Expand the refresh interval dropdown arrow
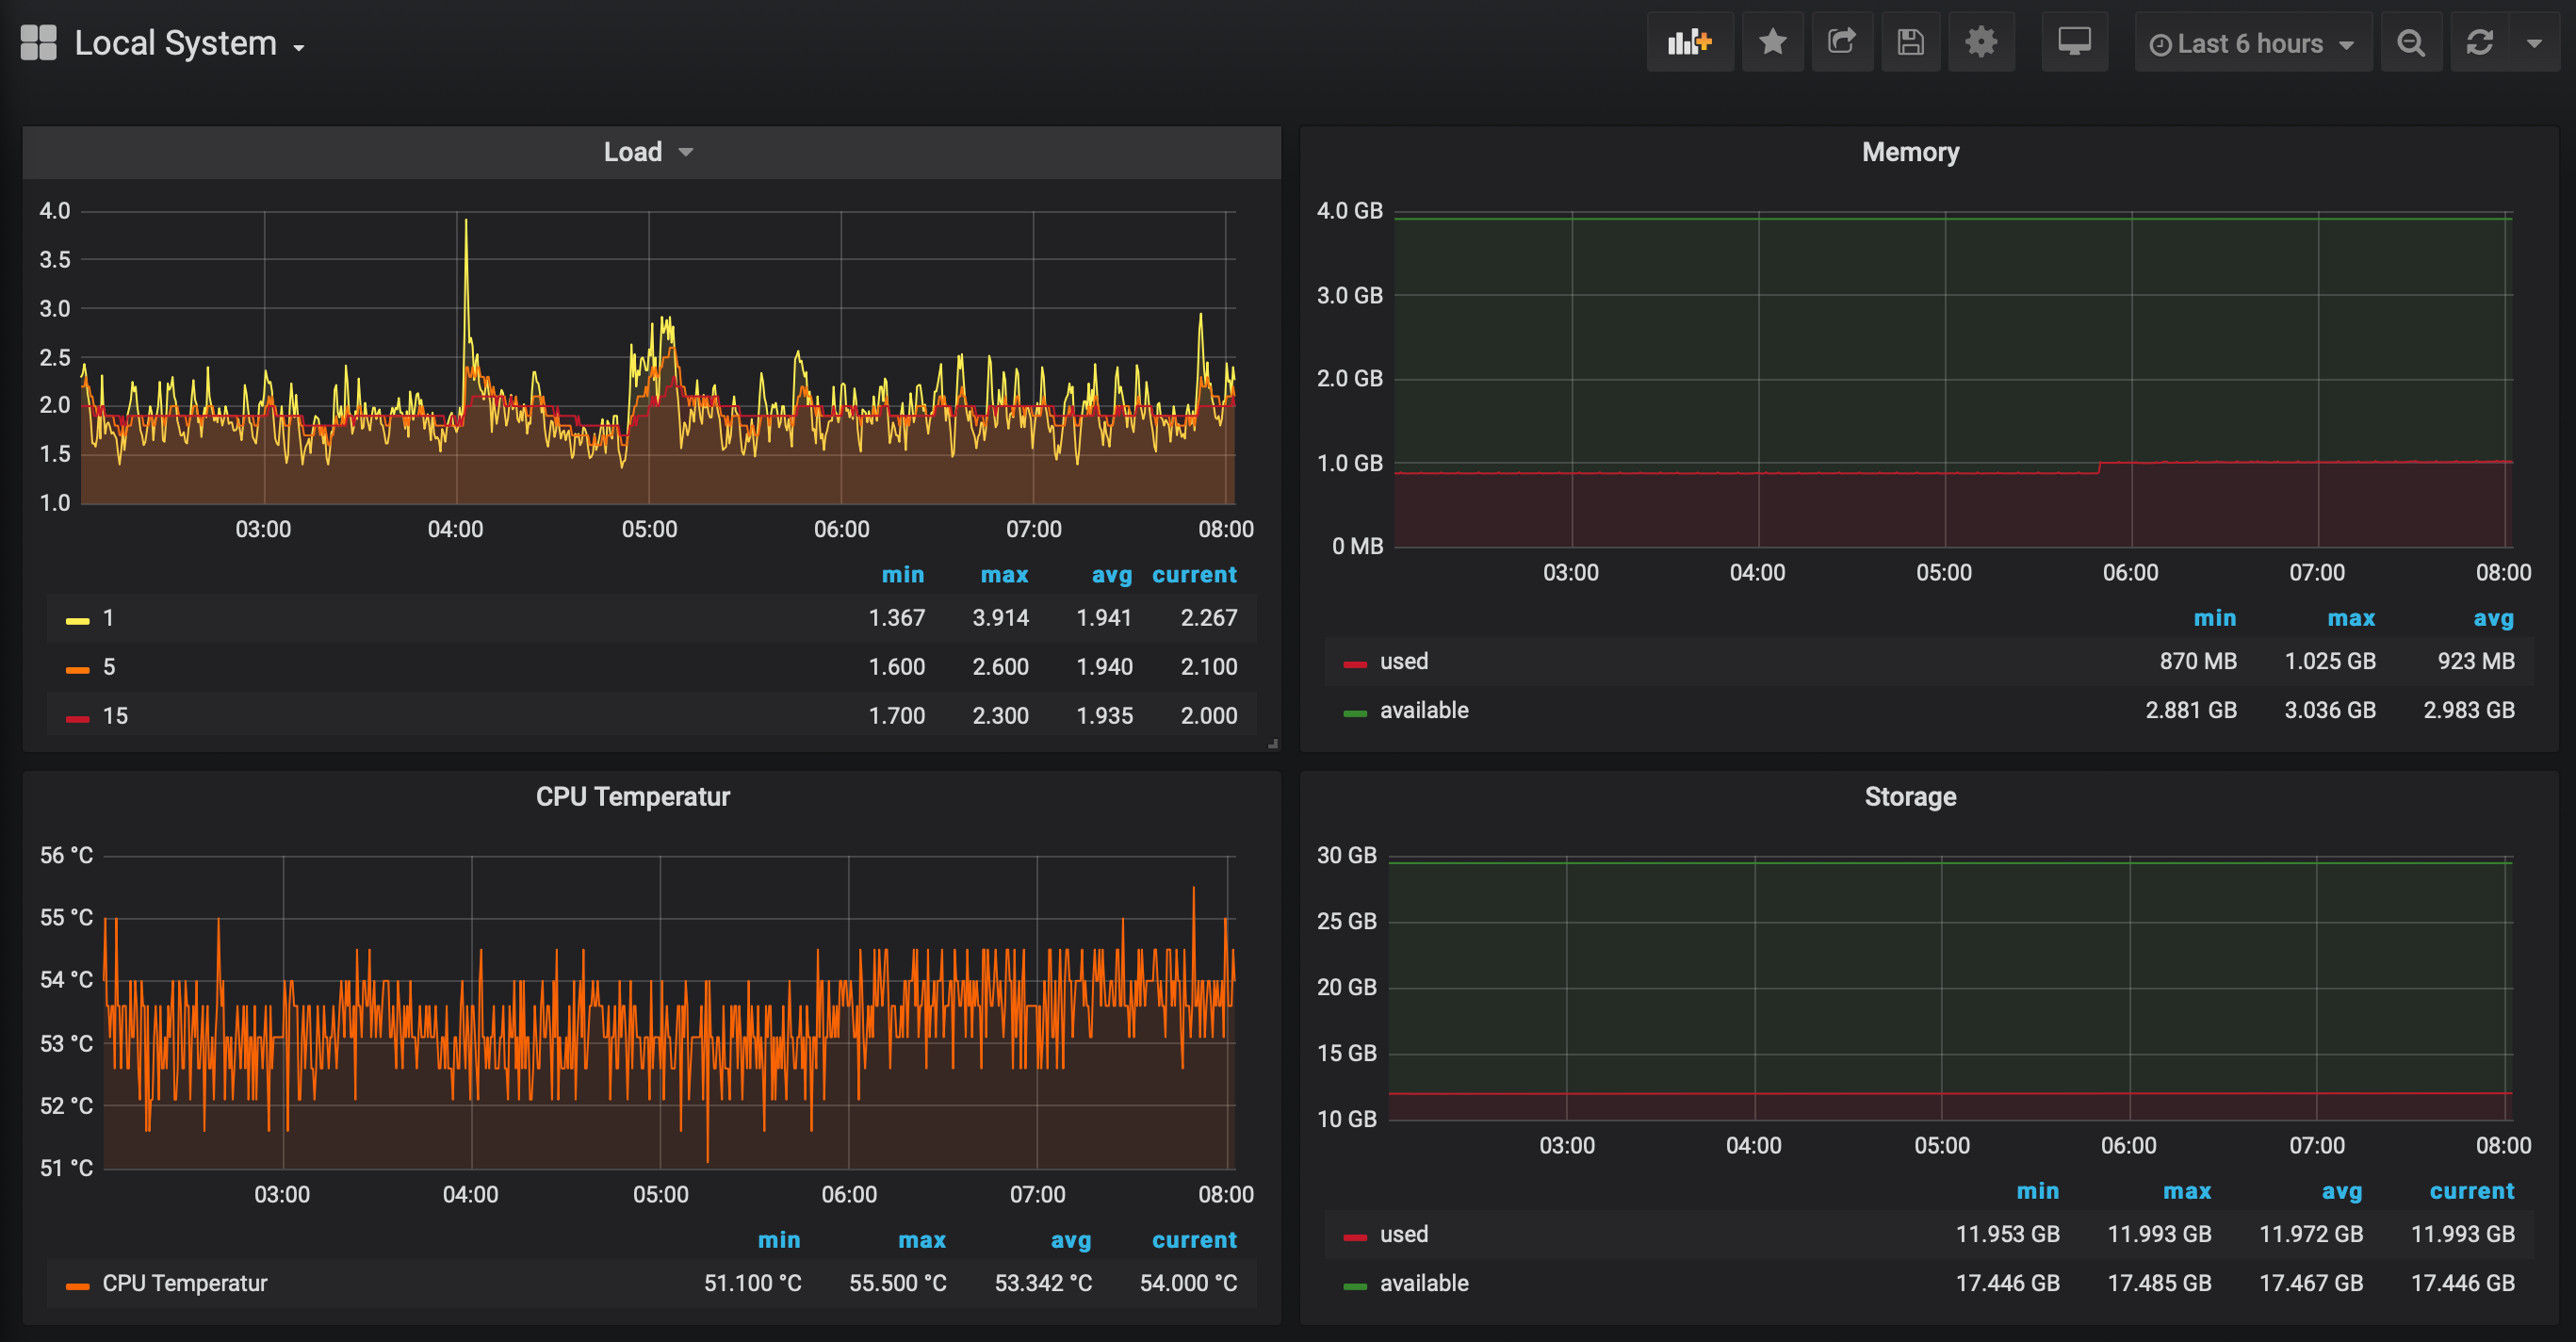Image resolution: width=2576 pixels, height=1342 pixels. pos(2534,43)
